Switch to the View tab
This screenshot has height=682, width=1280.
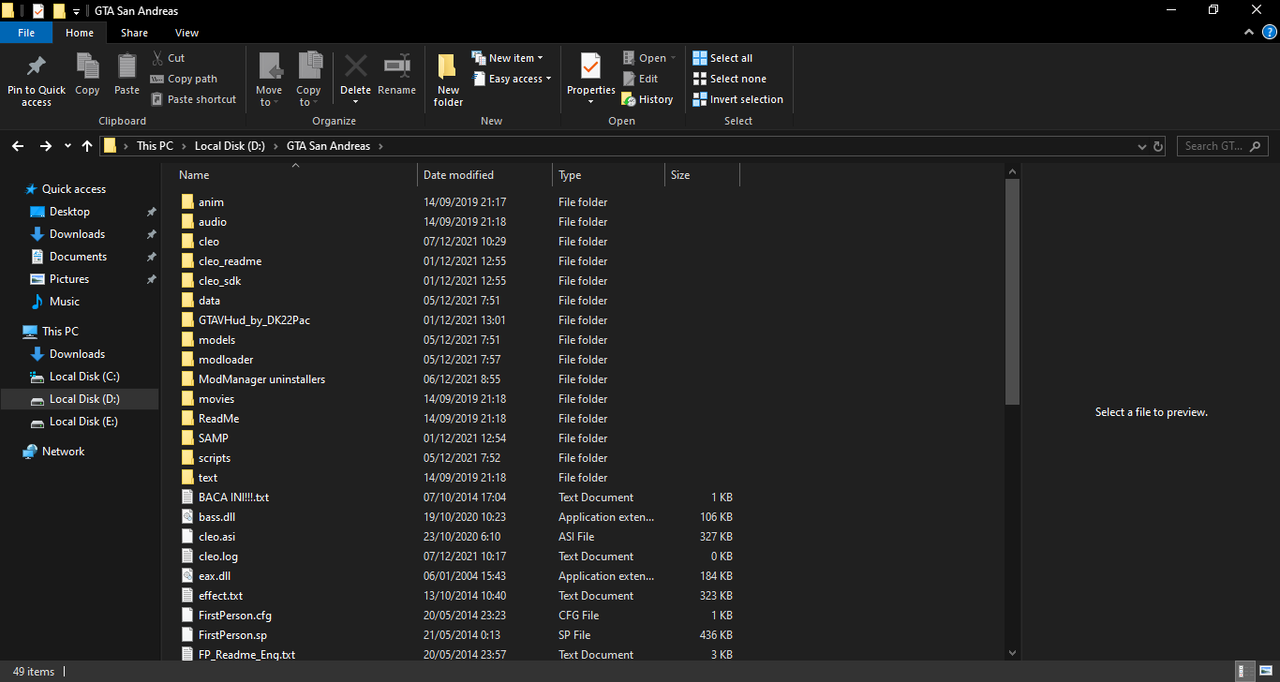pyautogui.click(x=187, y=33)
